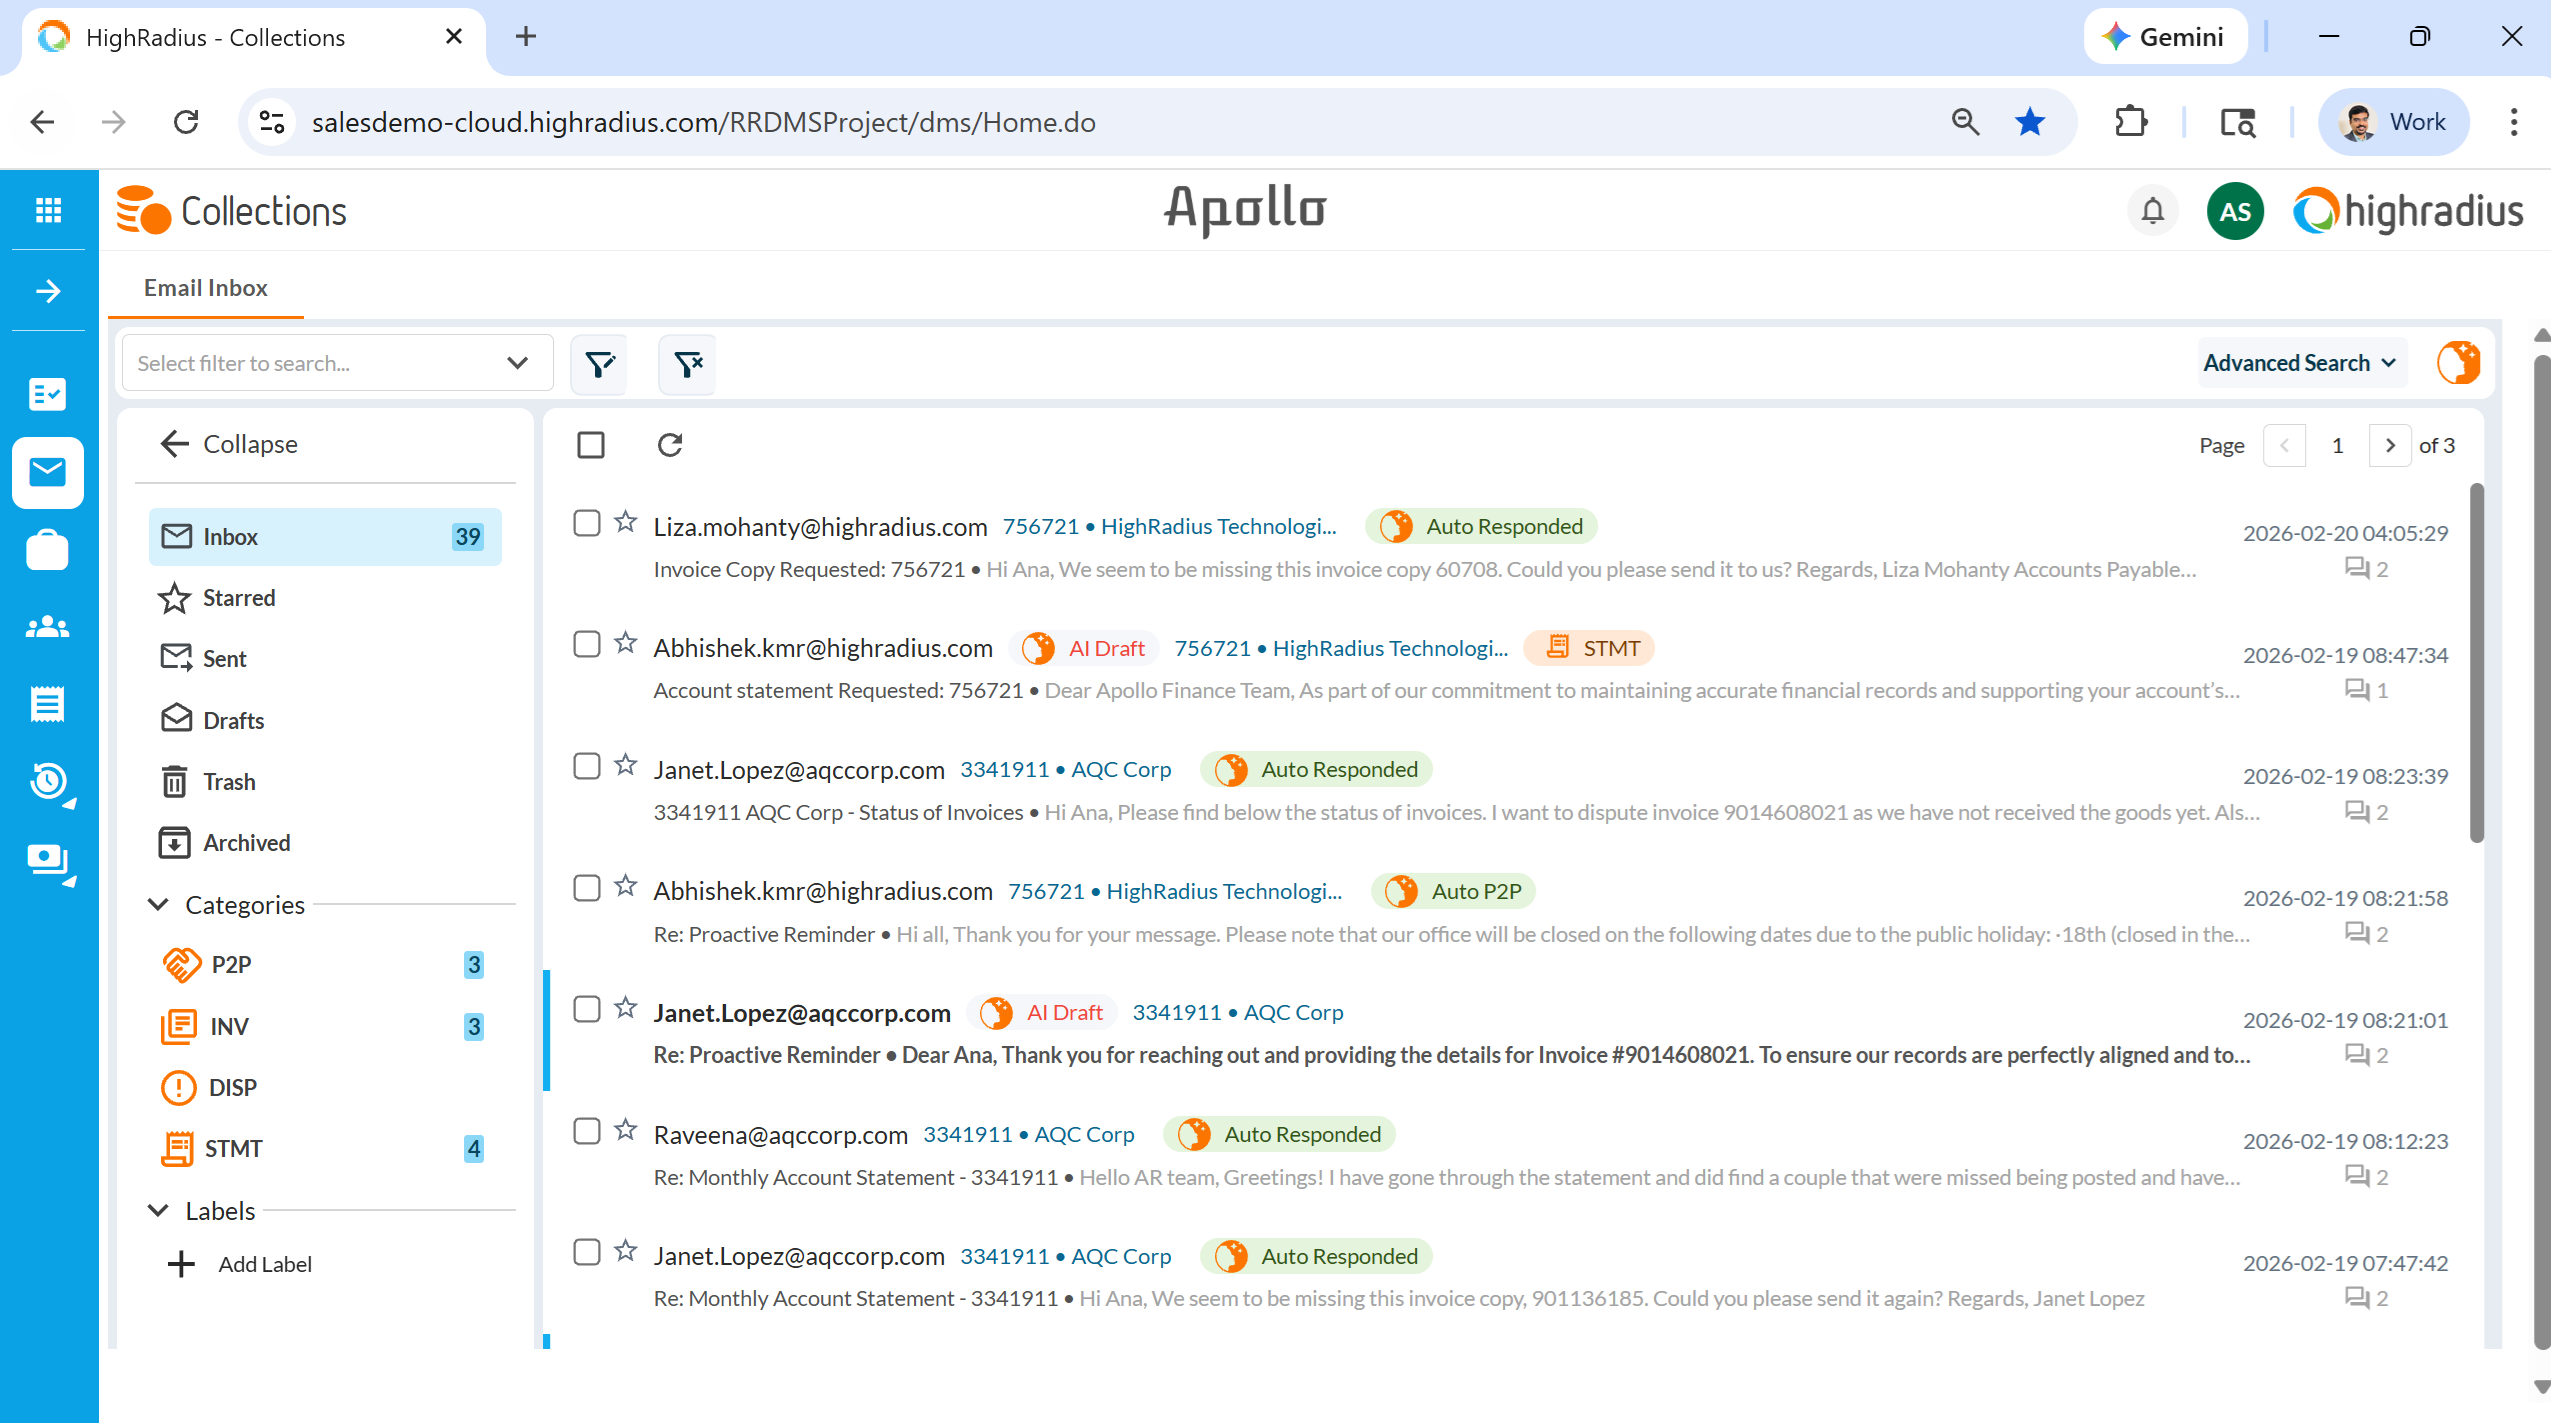Switch to the Email Inbox tab
Viewport: 2551px width, 1423px height.
(x=206, y=288)
